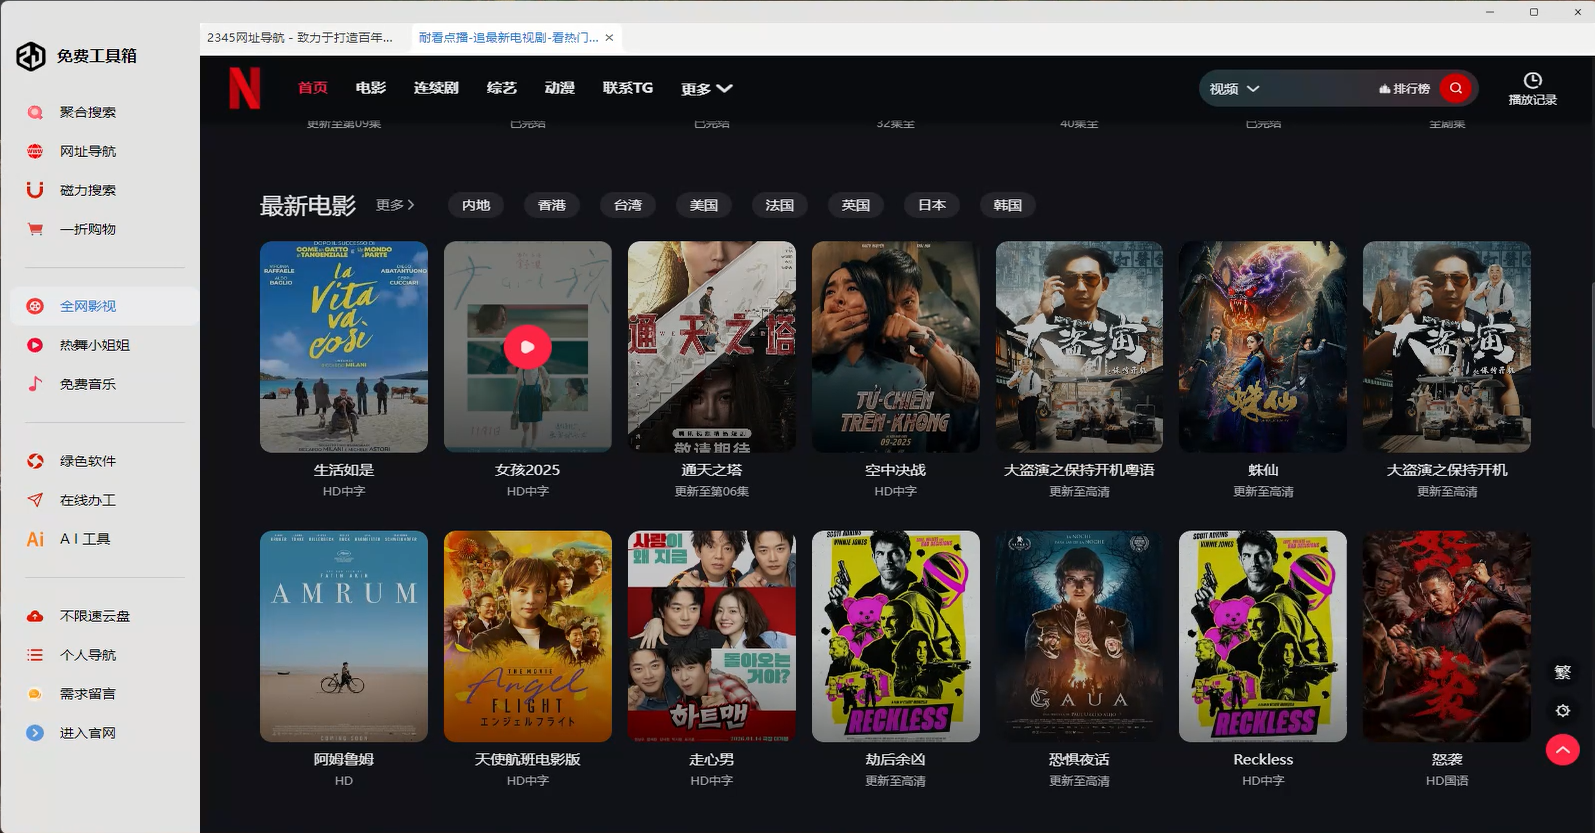Expand 更多 next to 最新电影
Image resolution: width=1595 pixels, height=833 pixels.
coord(395,205)
